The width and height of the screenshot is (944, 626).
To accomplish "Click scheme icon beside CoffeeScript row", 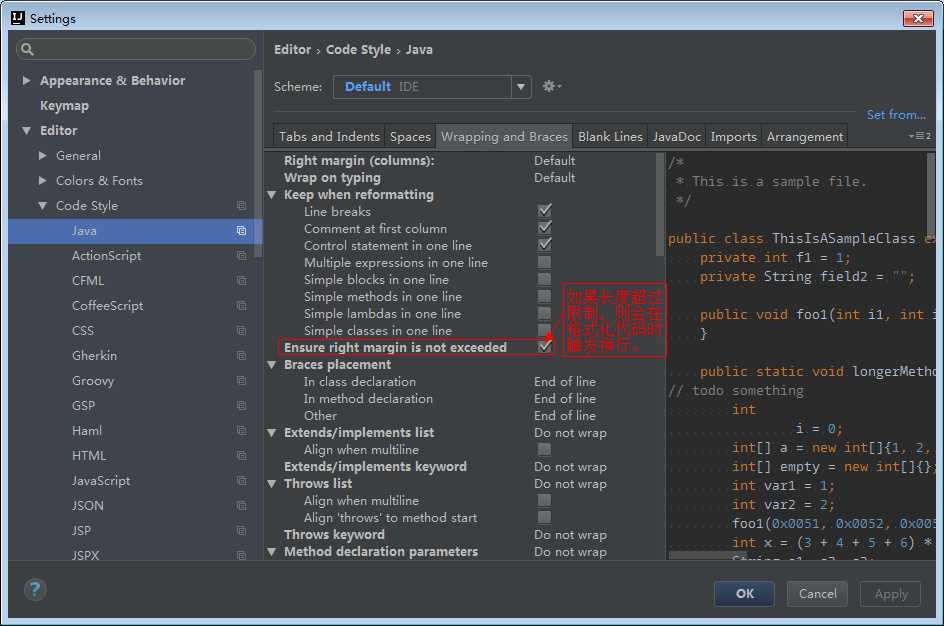I will tap(241, 306).
